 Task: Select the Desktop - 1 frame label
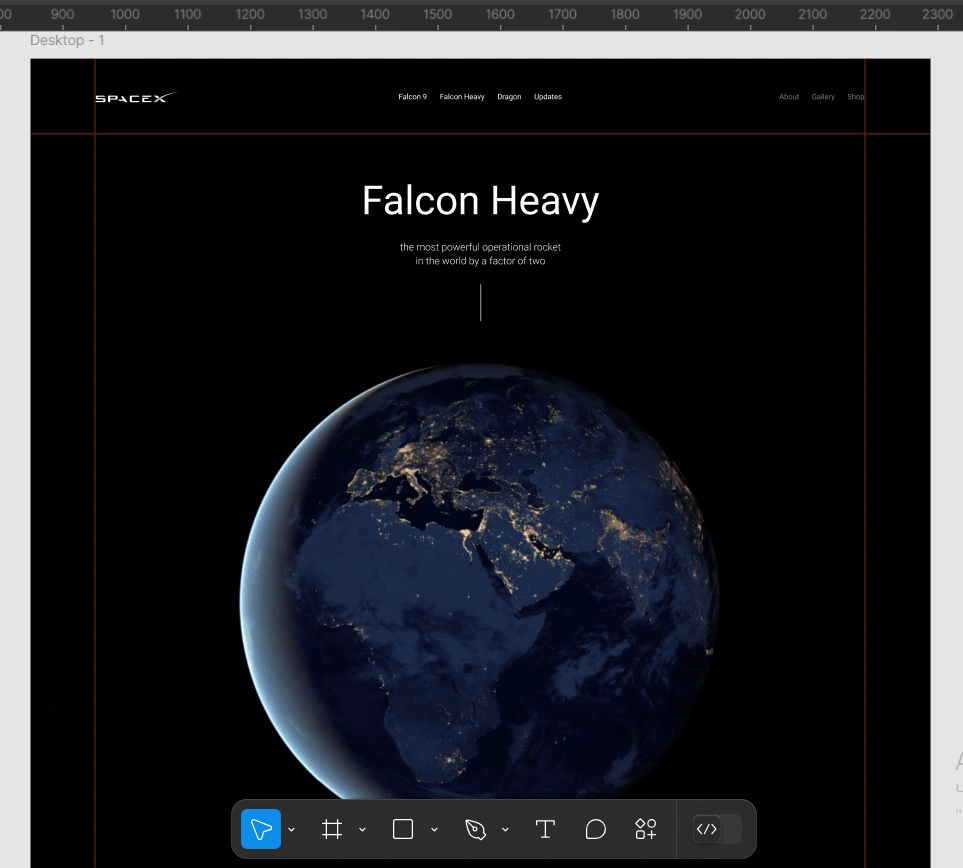point(67,41)
